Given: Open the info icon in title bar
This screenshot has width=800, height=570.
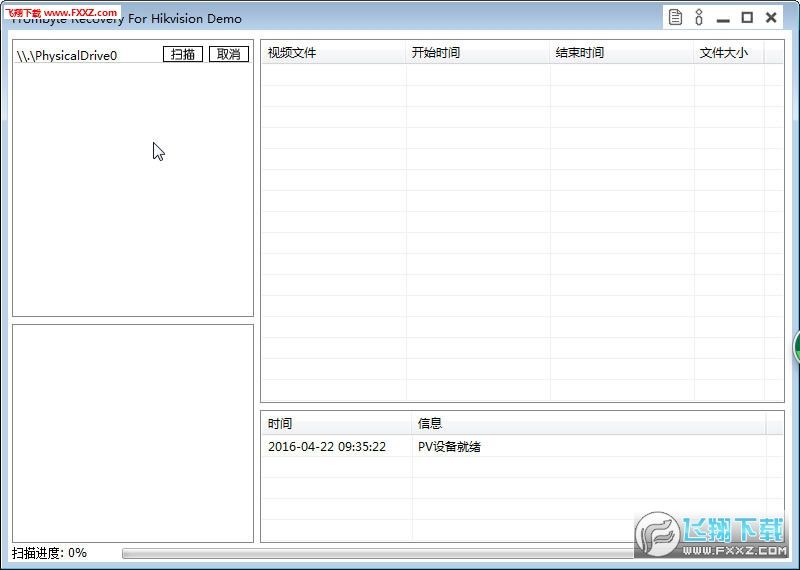Looking at the screenshot, I should [x=699, y=17].
